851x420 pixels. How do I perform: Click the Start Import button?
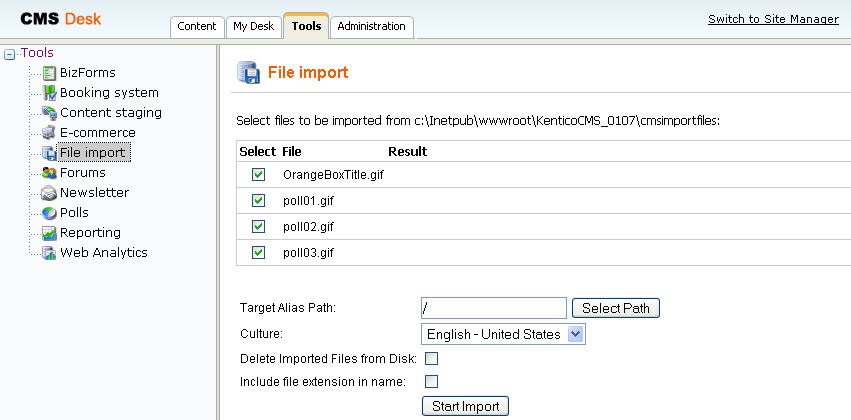pyautogui.click(x=466, y=406)
